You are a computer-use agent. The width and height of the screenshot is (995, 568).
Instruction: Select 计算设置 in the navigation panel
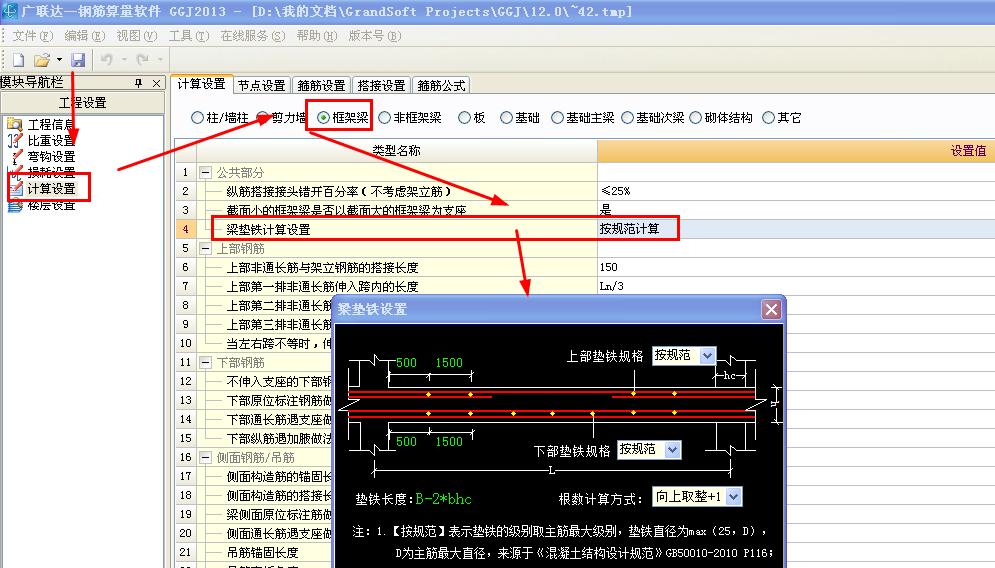pyautogui.click(x=51, y=188)
